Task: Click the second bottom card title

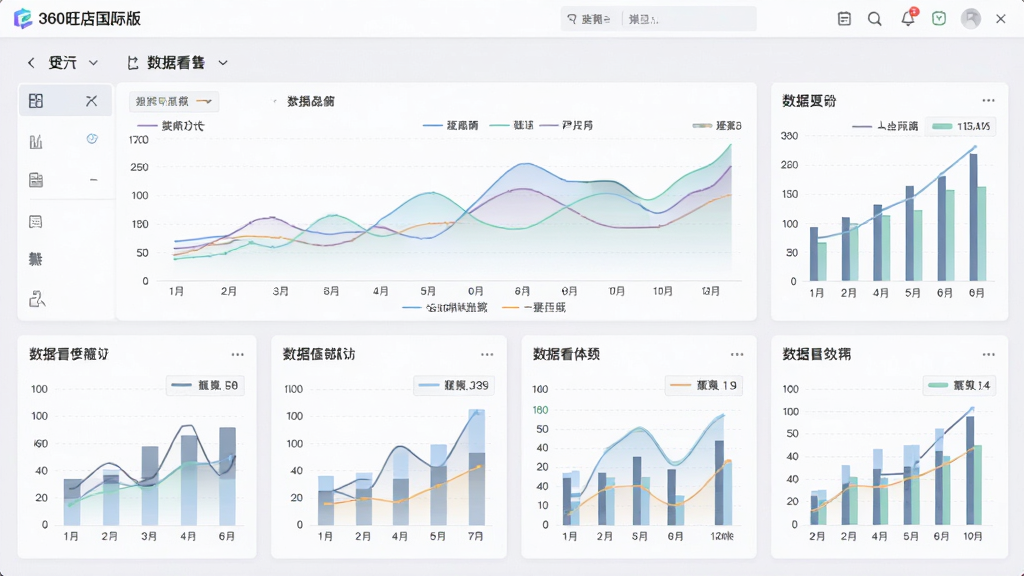Action: (319, 354)
